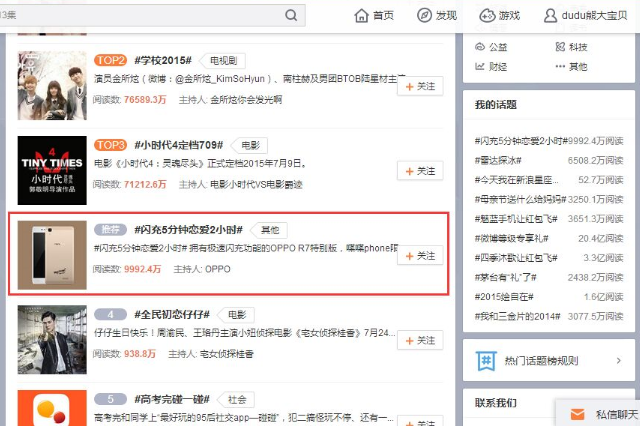The height and width of the screenshot is (426, 640).
Task: Click 社会 tag on 高考完碰一碰
Action: [x=236, y=399]
